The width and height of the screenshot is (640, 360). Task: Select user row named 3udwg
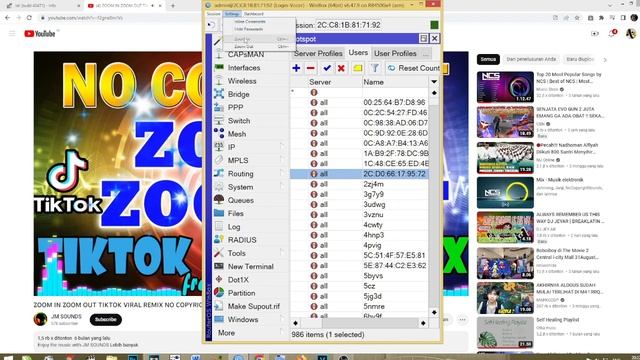tap(359, 204)
